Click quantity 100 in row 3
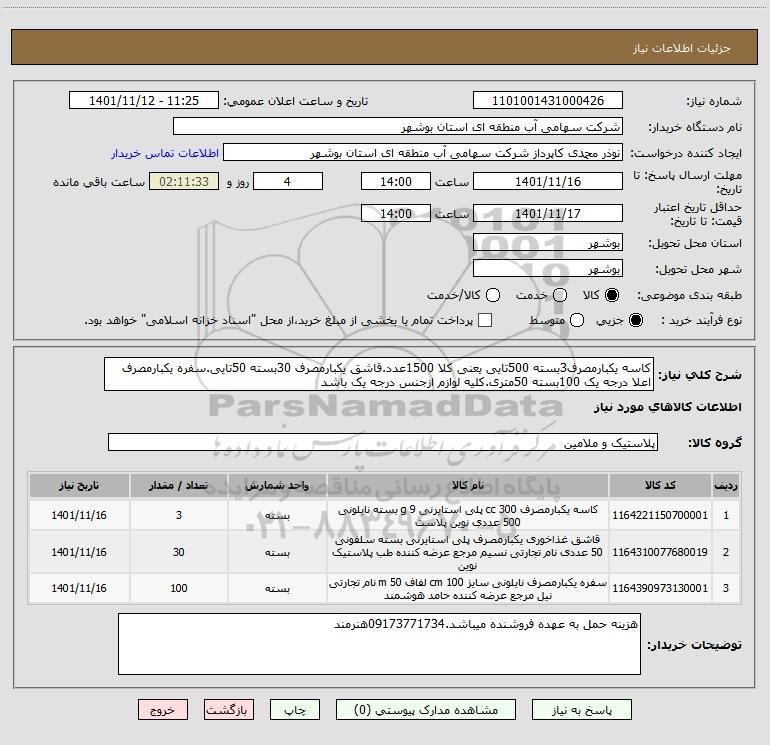The height and width of the screenshot is (745, 770). pyautogui.click(x=179, y=588)
